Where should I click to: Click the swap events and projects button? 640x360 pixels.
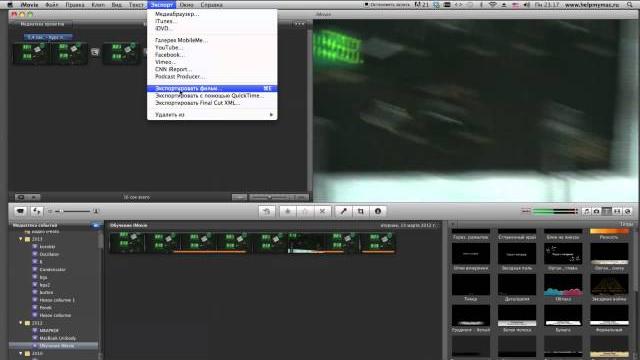click(37, 211)
